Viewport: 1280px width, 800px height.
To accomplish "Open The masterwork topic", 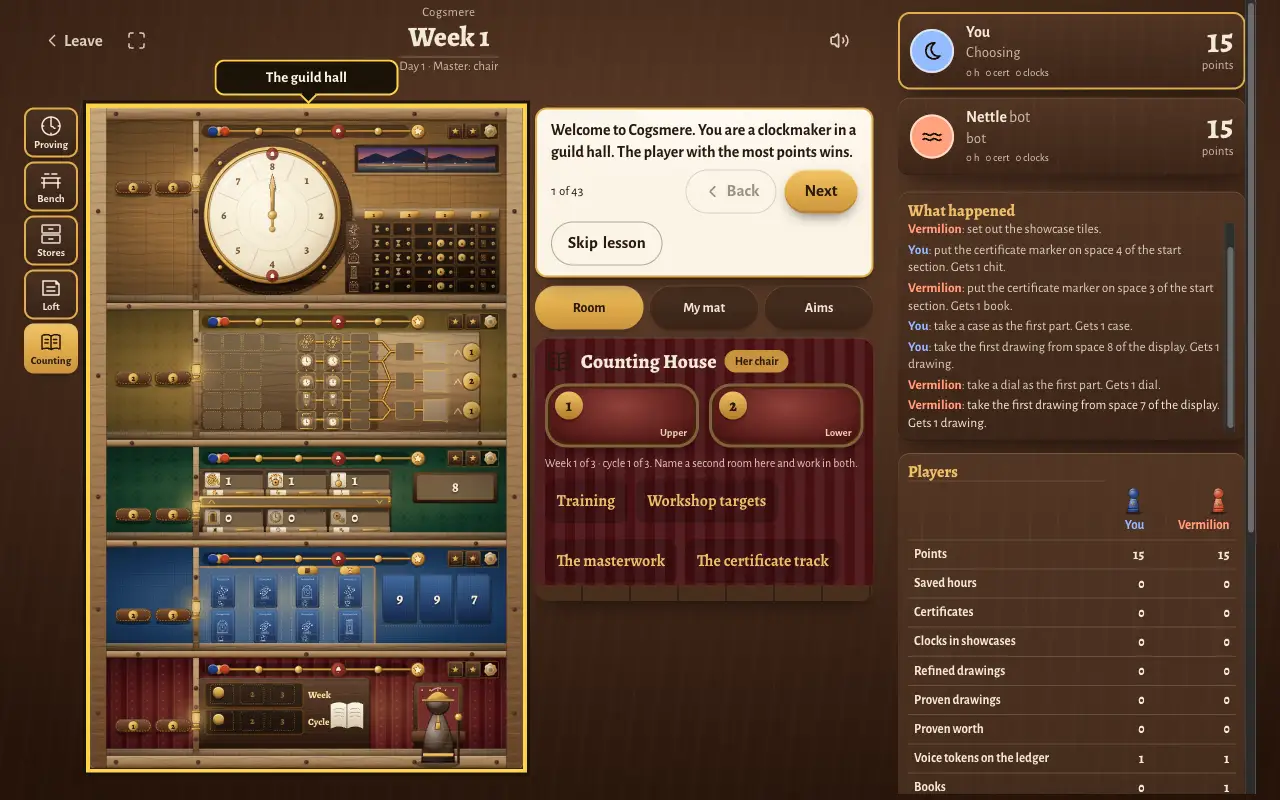I will [610, 561].
